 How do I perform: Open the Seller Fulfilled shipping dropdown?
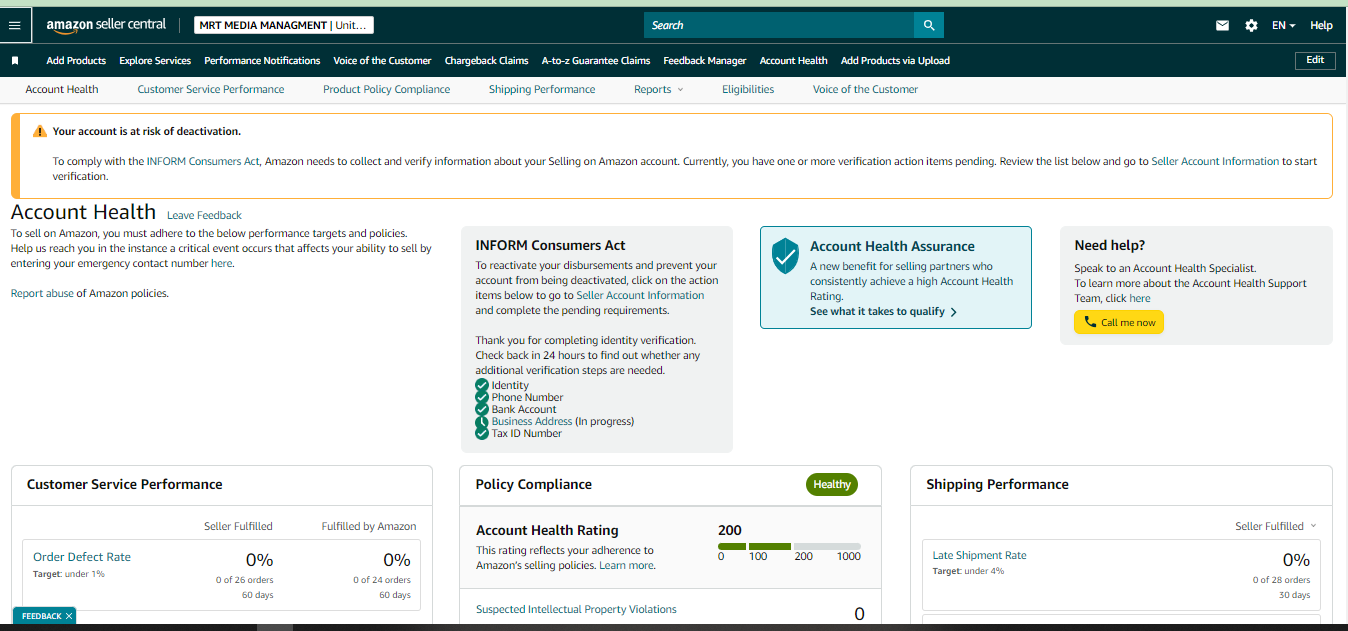click(x=1276, y=526)
